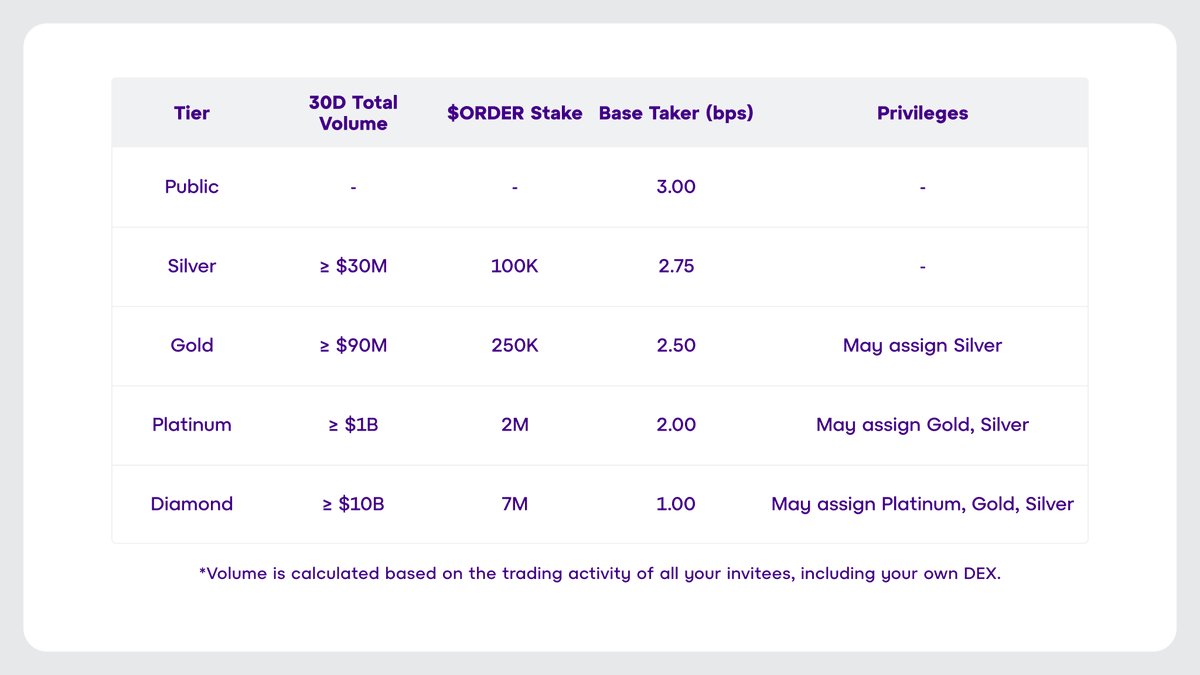
Task: Click "May assign Platinum, Gold, Silver" privilege
Action: (x=922, y=504)
